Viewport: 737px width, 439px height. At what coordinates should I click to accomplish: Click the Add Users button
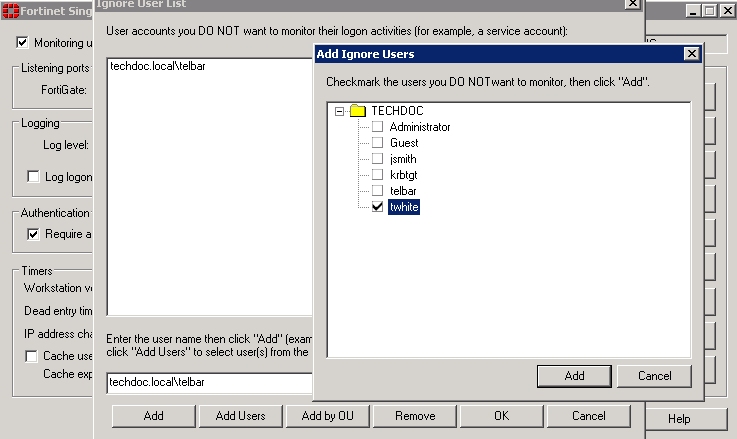pos(240,416)
